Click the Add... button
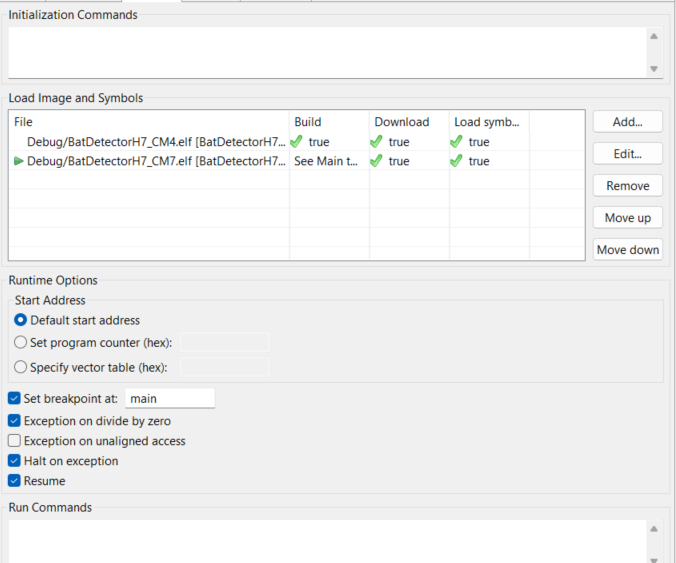 coord(627,122)
